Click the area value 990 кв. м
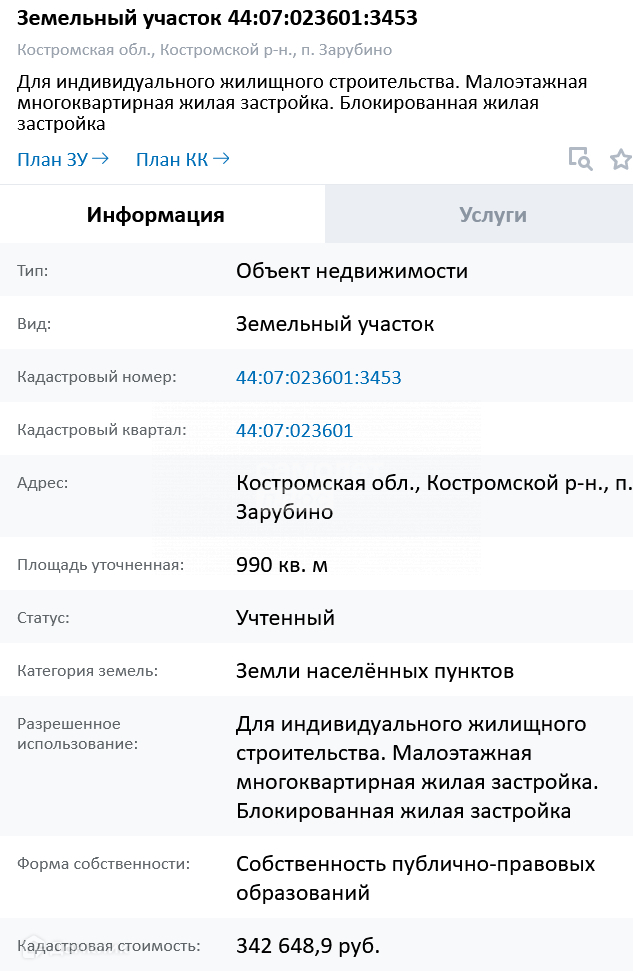 pos(281,565)
